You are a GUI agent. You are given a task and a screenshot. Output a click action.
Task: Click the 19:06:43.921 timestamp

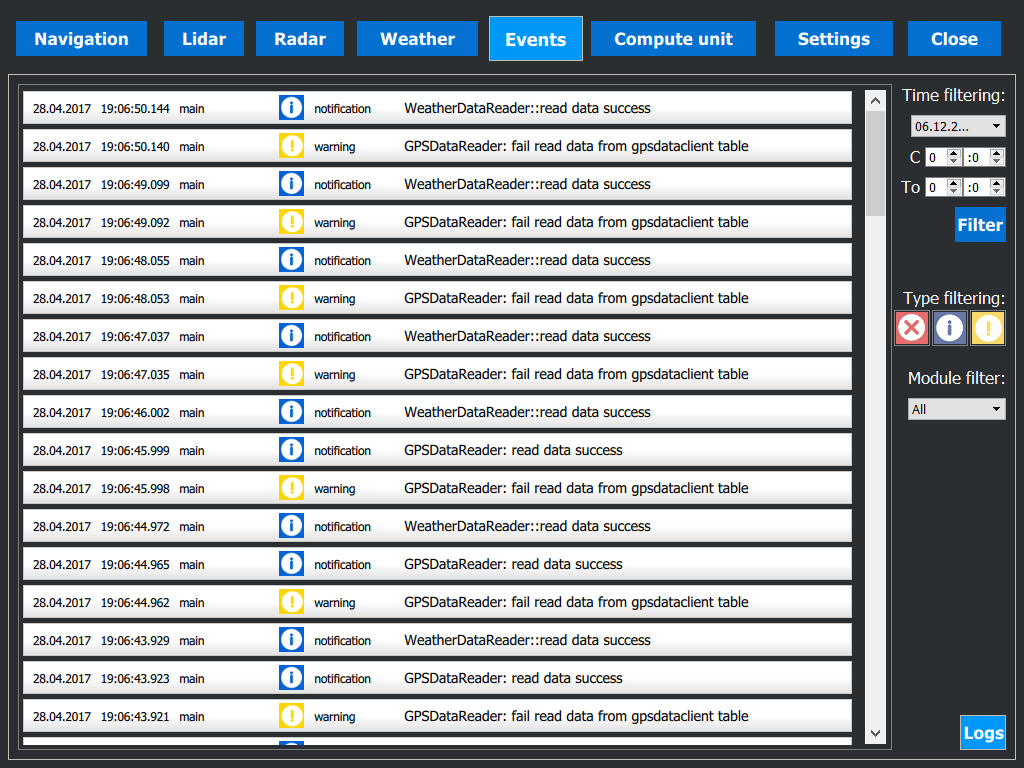click(135, 717)
